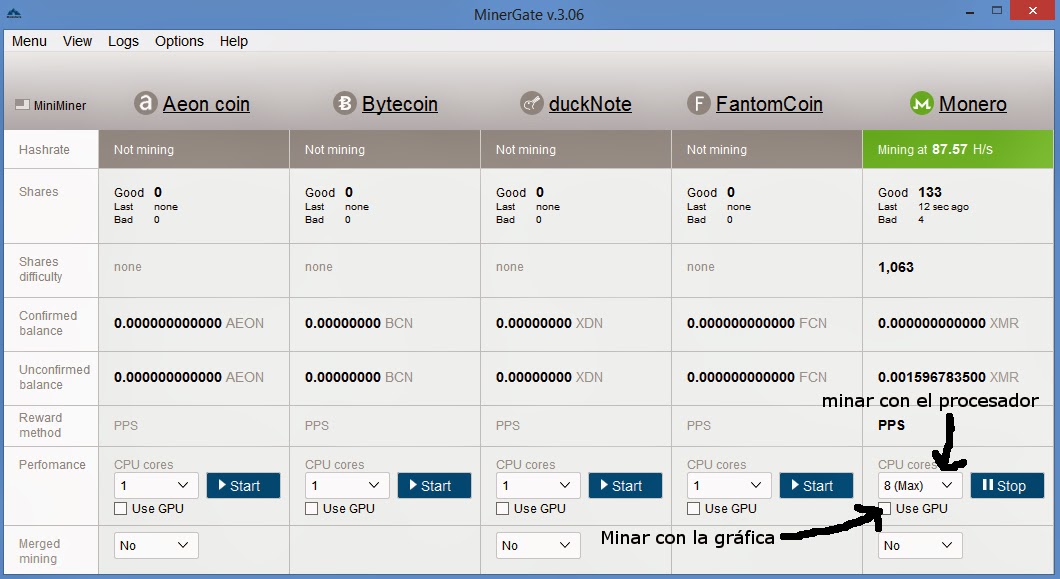Click the MinerGate app icon in title bar
Screen dimensions: 1060x579
[14, 13]
